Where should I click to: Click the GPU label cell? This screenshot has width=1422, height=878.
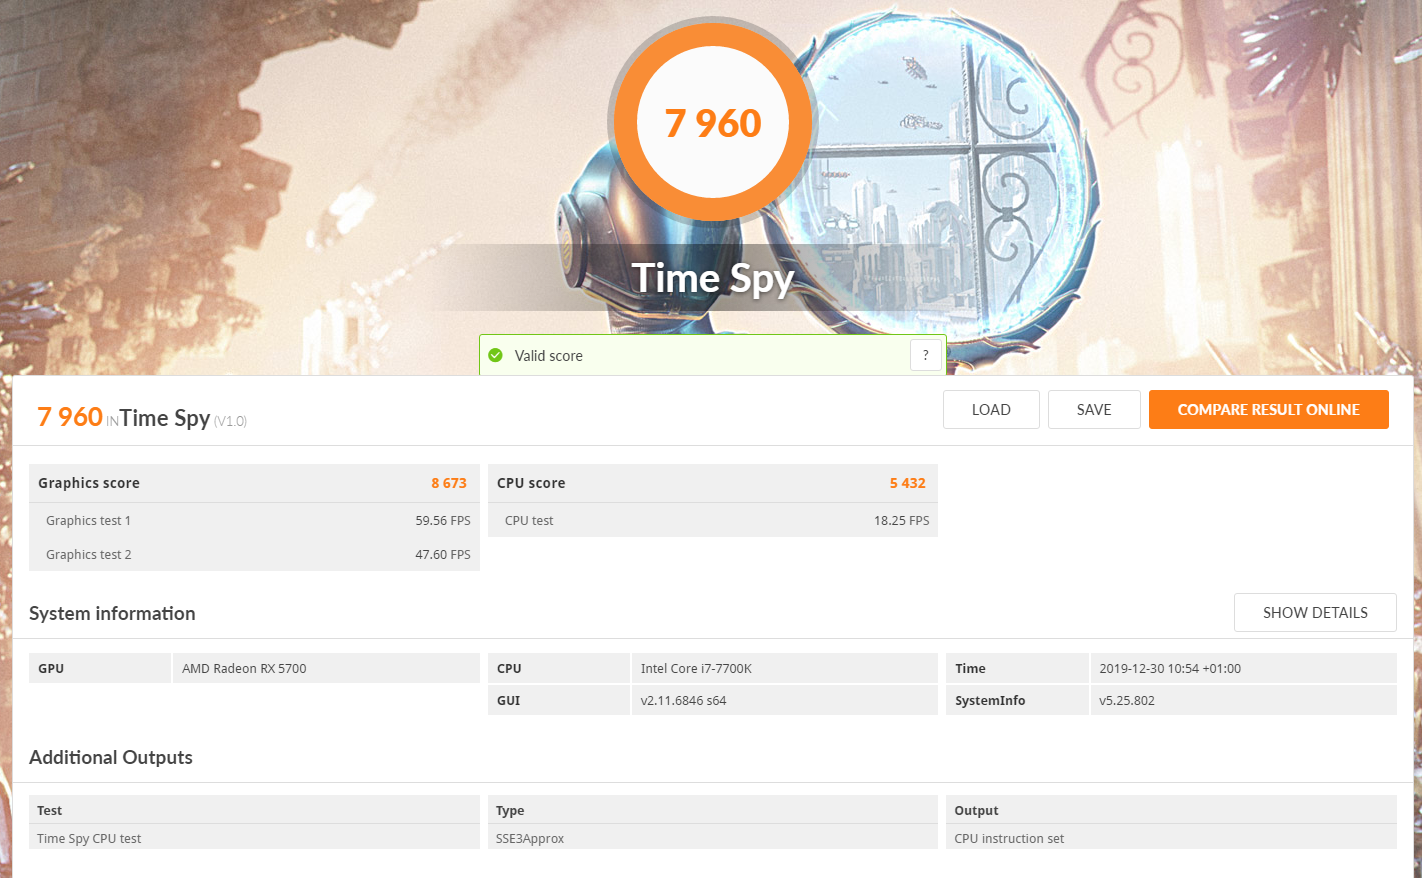click(x=100, y=668)
